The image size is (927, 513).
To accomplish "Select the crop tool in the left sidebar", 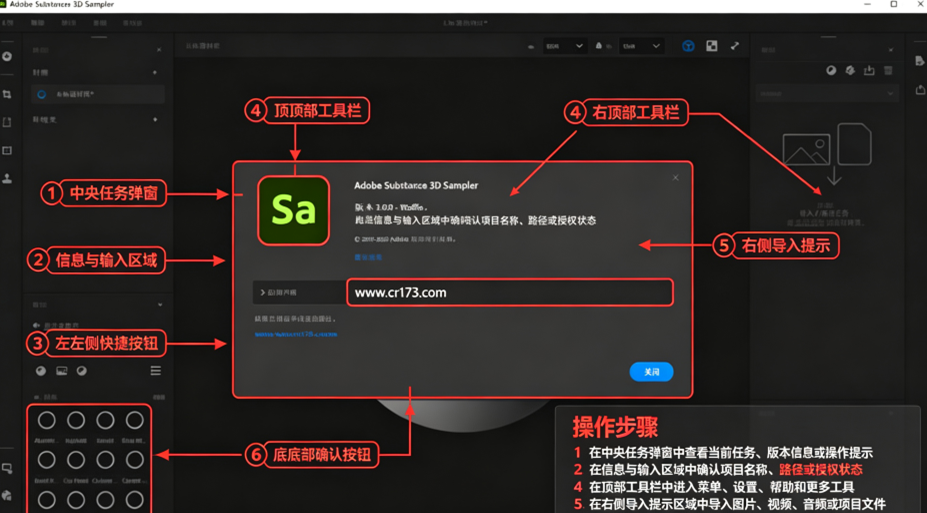I will (7, 94).
